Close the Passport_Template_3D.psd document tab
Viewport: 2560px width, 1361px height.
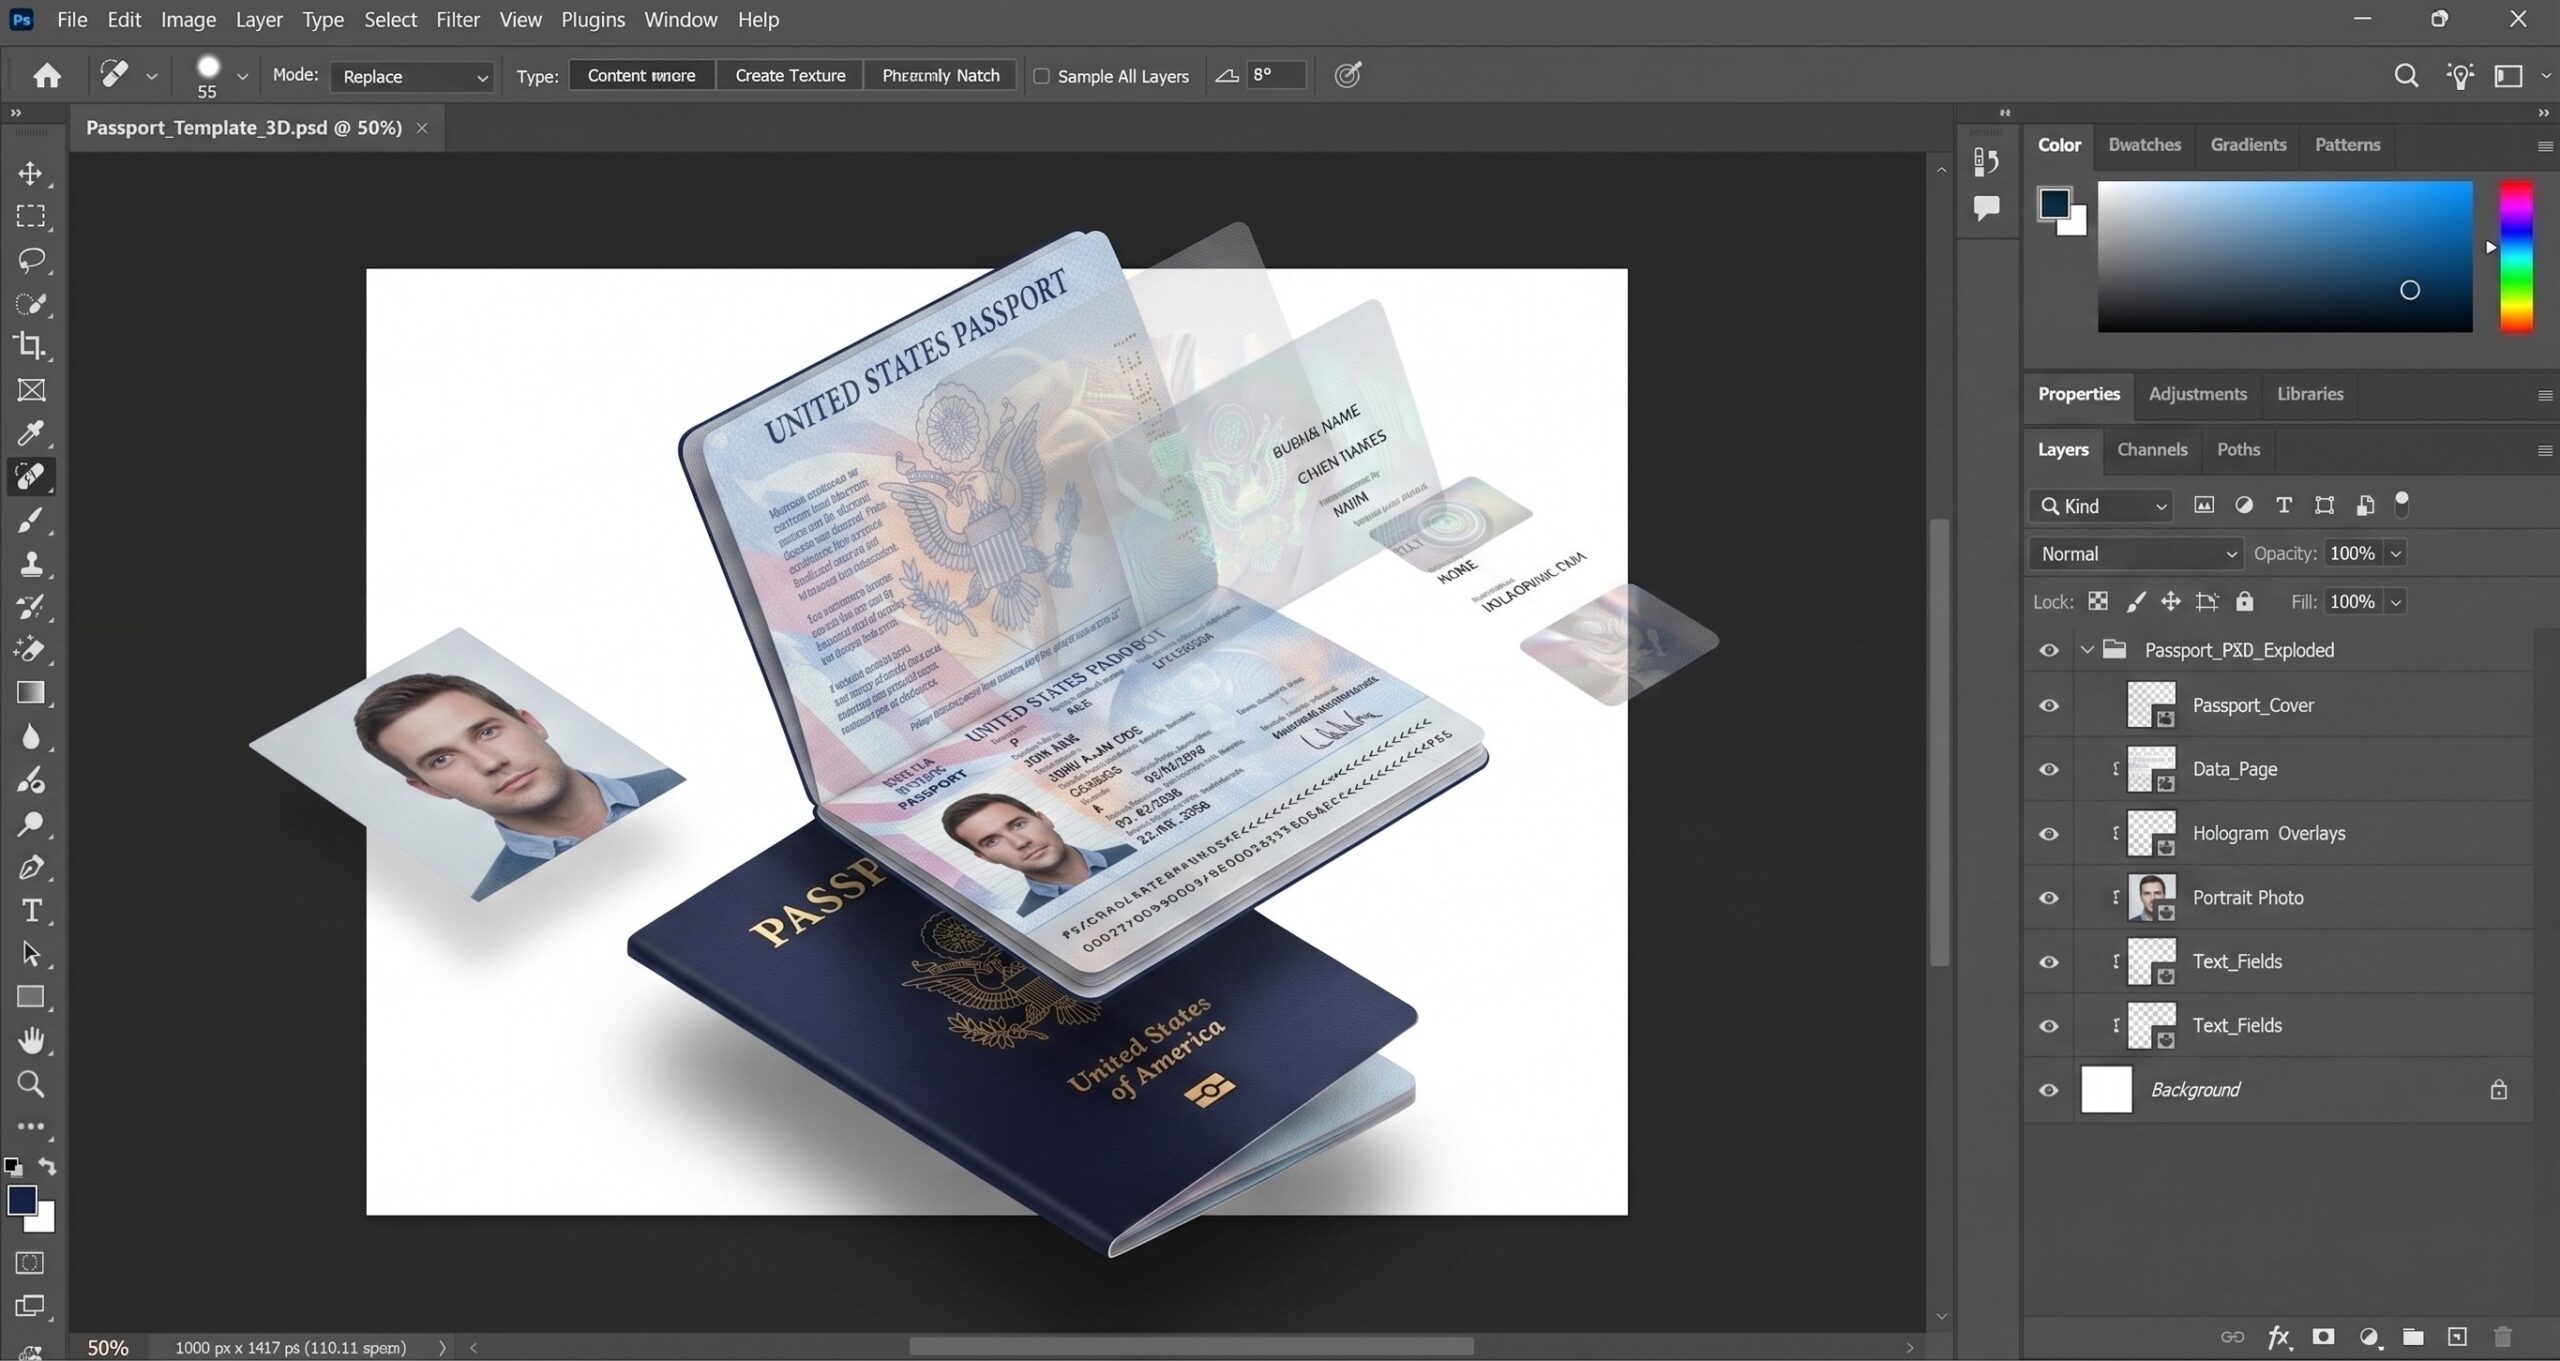pos(422,128)
